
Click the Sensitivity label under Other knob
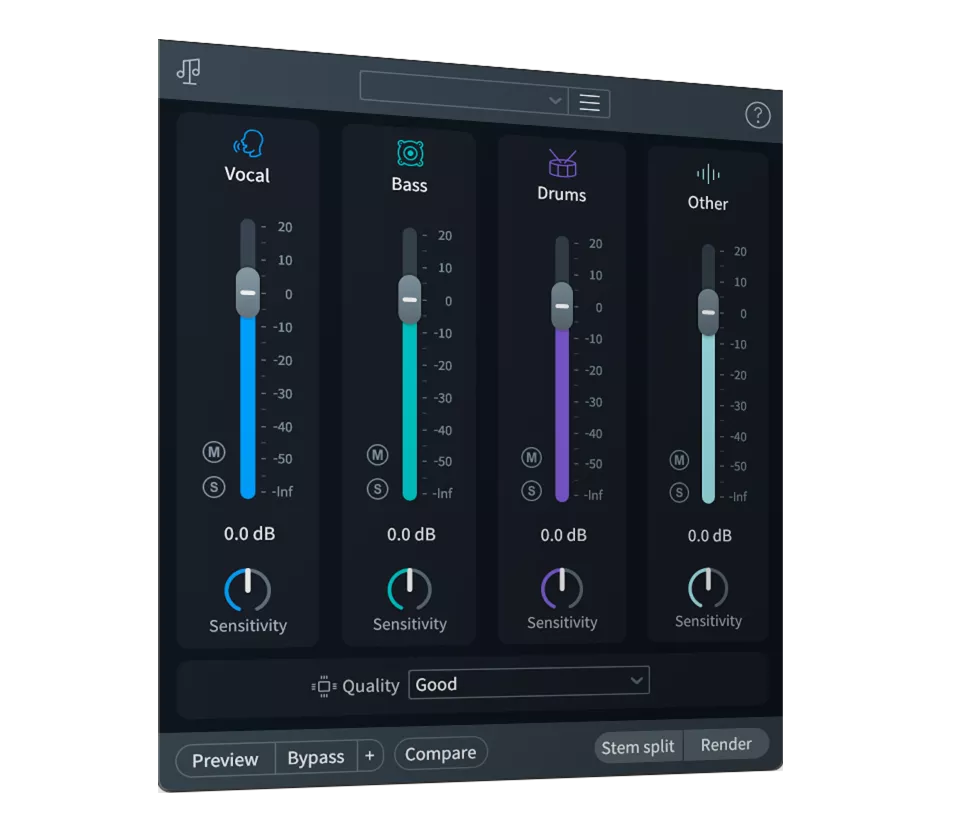click(708, 621)
